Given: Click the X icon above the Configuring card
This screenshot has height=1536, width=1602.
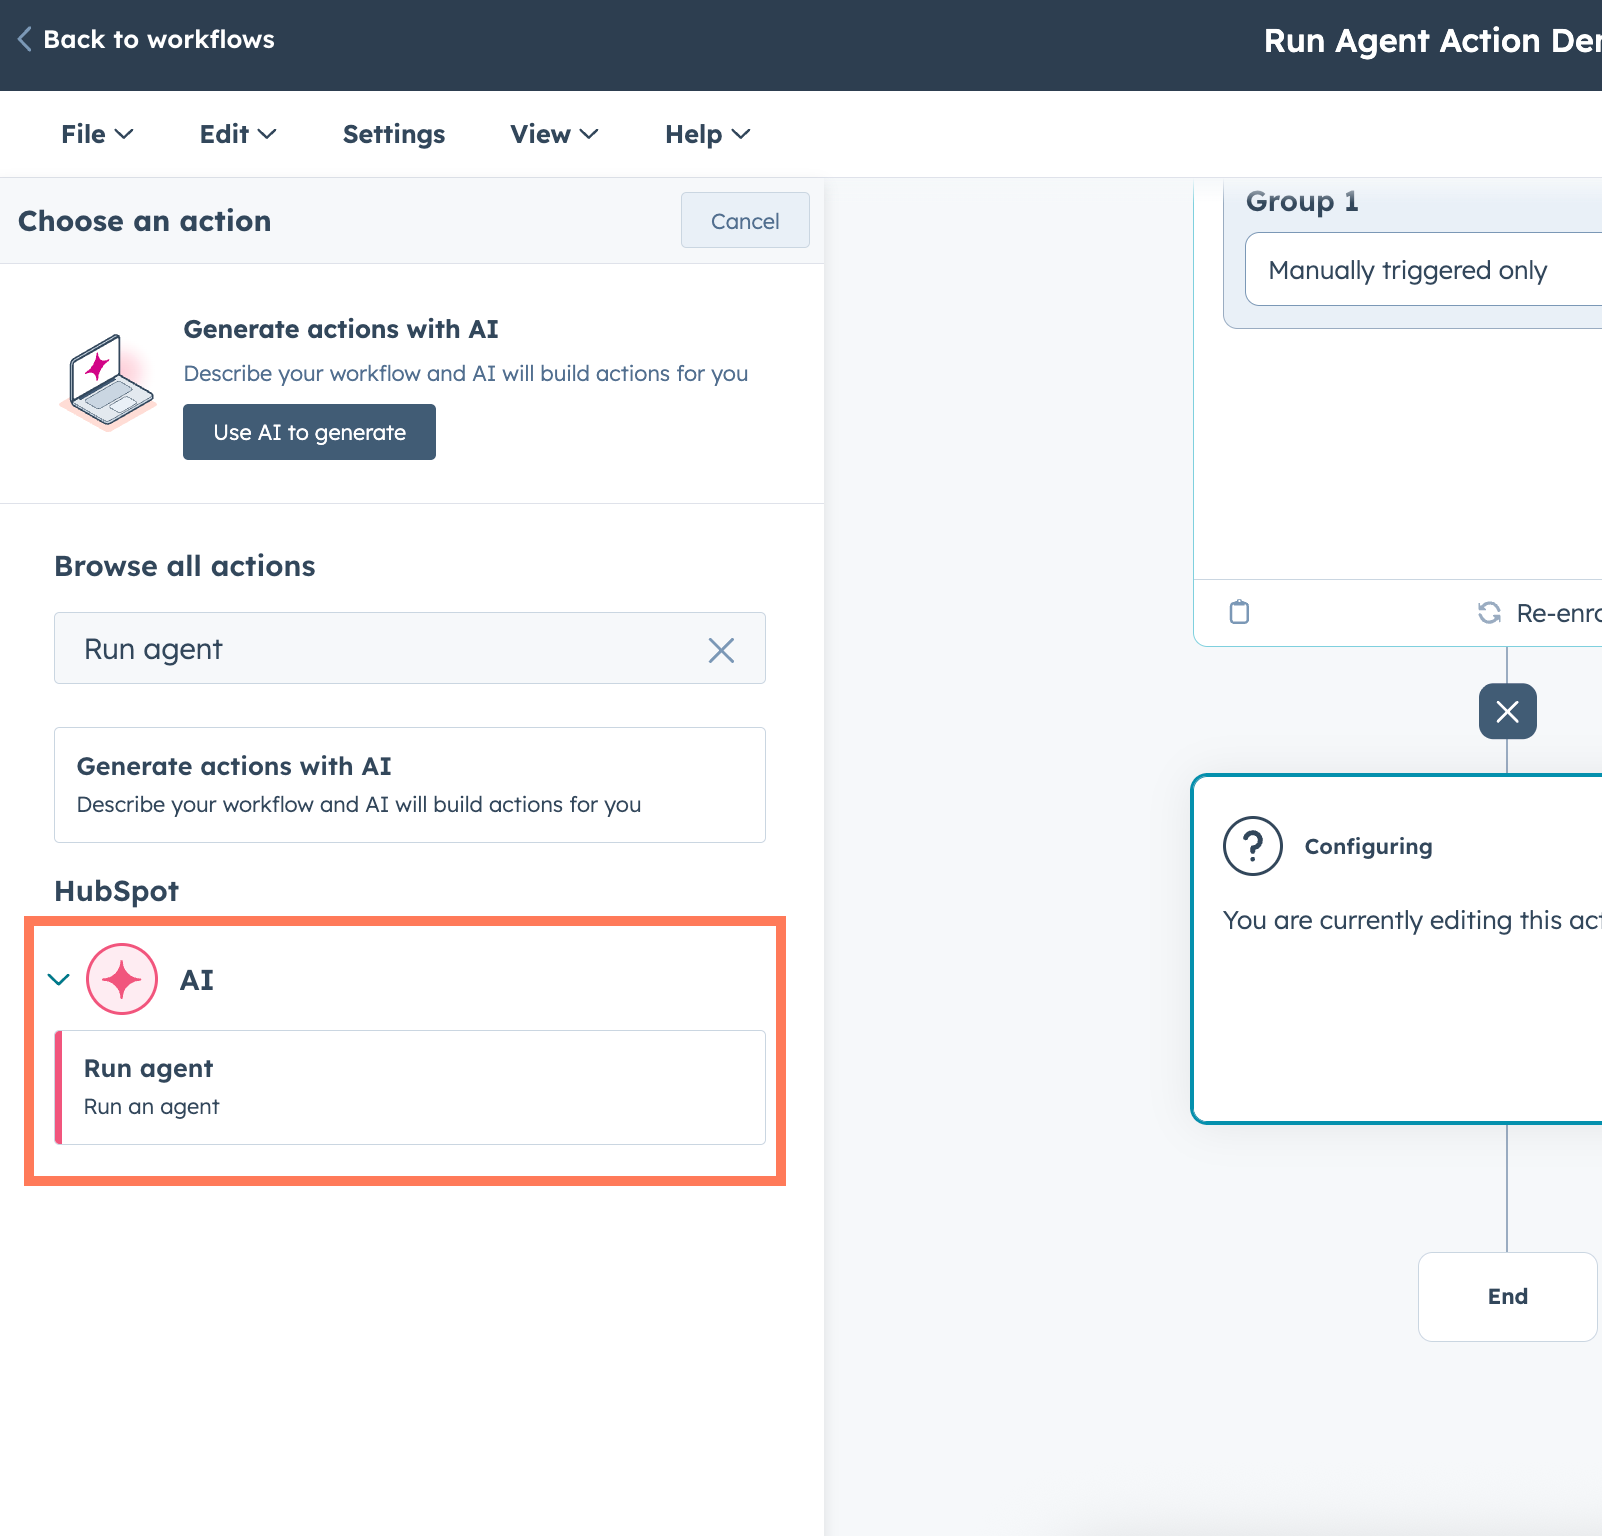Looking at the screenshot, I should point(1507,711).
